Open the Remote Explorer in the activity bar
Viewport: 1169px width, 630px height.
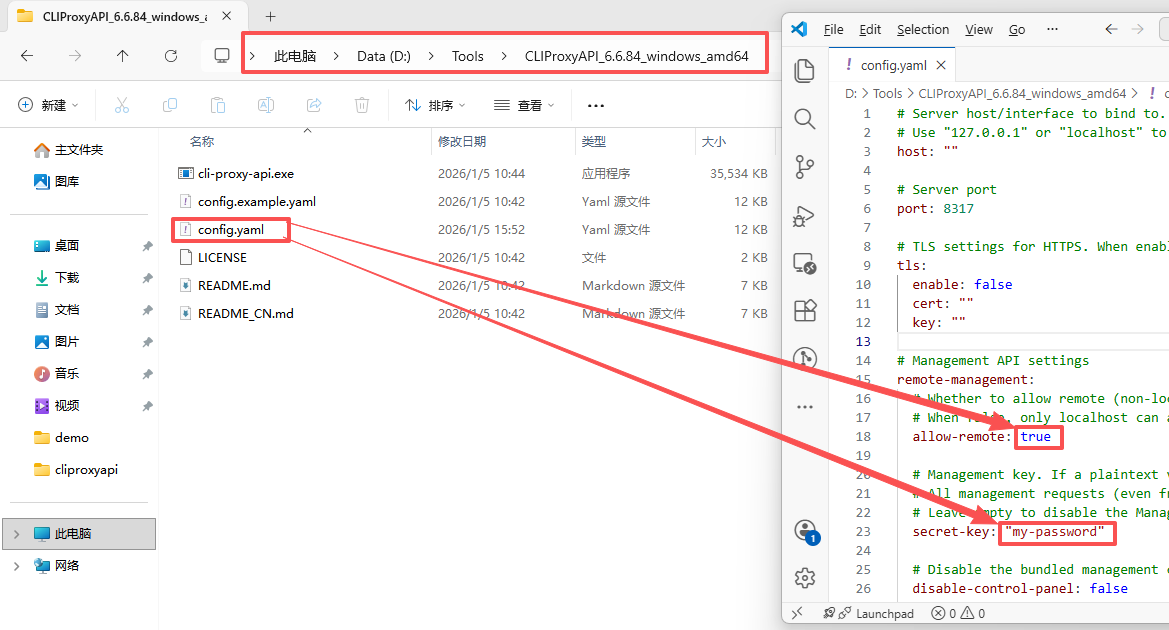[x=804, y=263]
